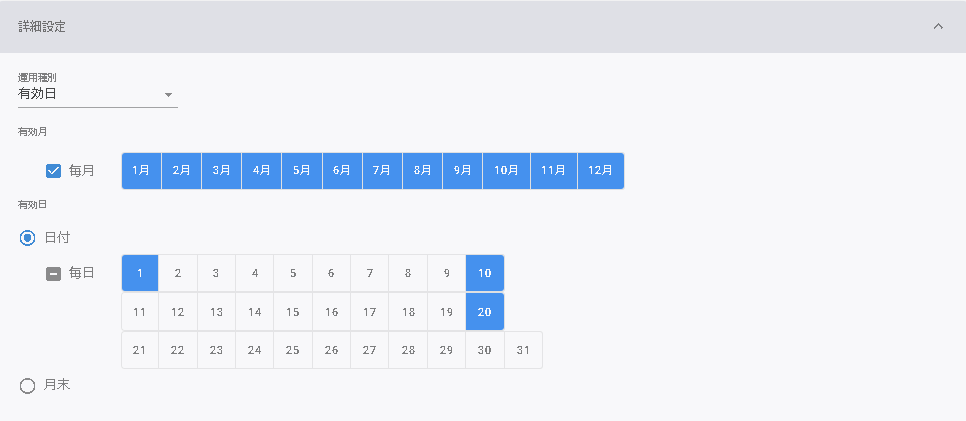Screen dimensions: 966x421
Task: Select the 月末 radio button
Action: pos(28,385)
